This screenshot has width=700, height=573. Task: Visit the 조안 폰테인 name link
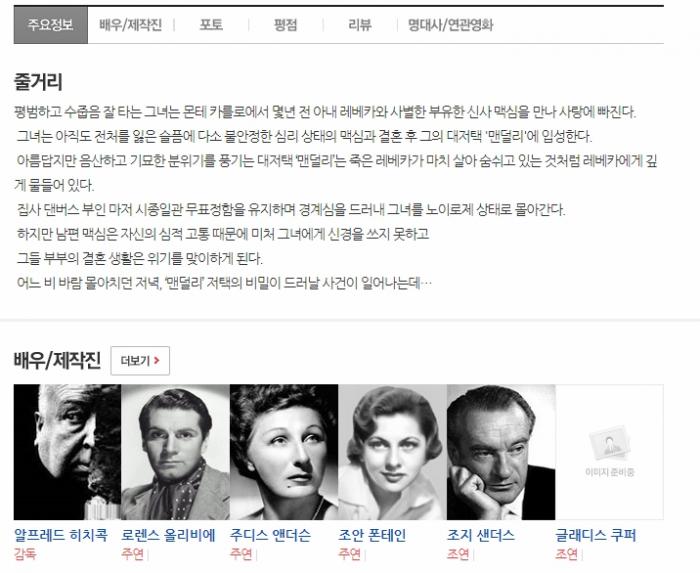(x=372, y=535)
